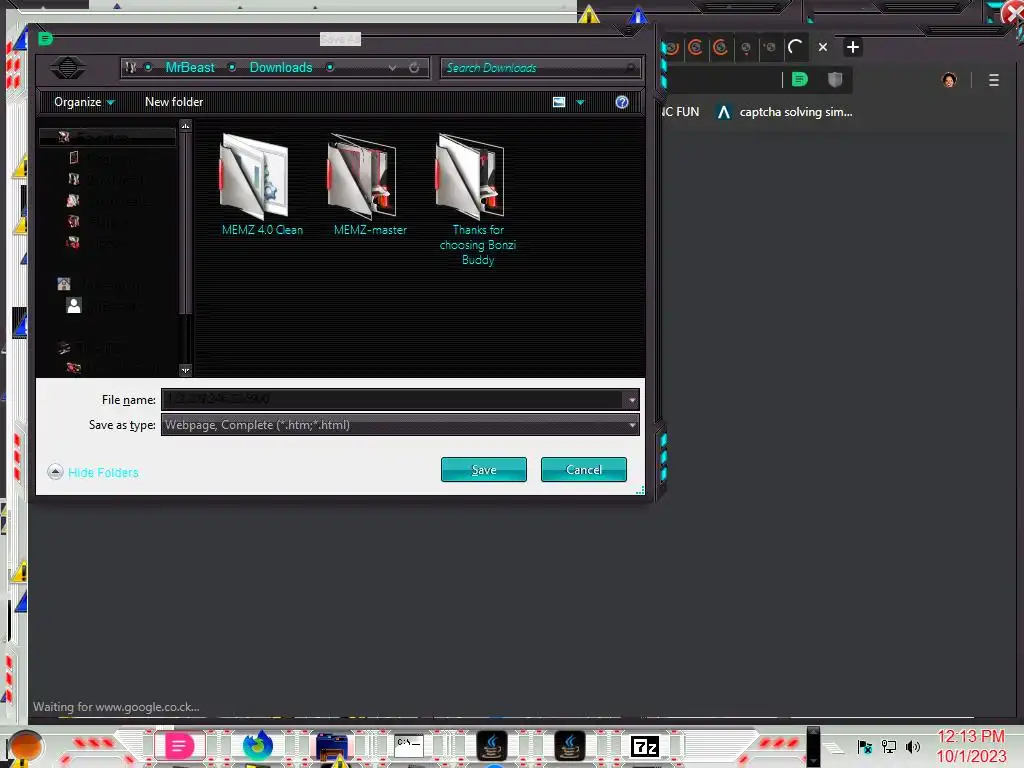Open a new browser tab with plus button

point(852,47)
